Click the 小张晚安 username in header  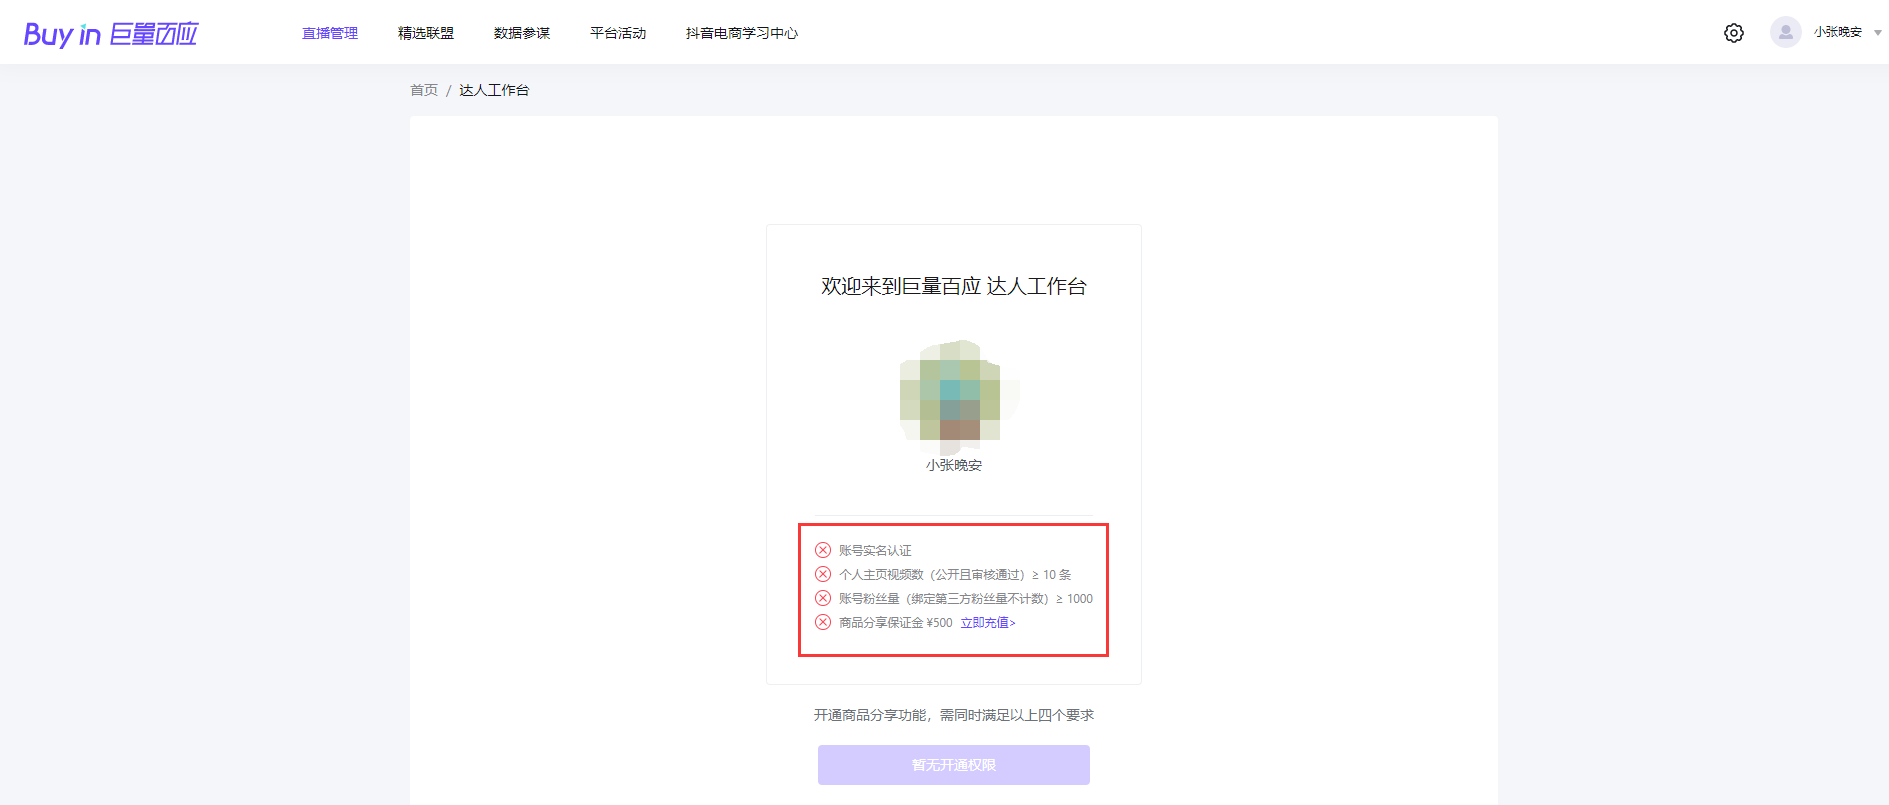(x=1838, y=32)
